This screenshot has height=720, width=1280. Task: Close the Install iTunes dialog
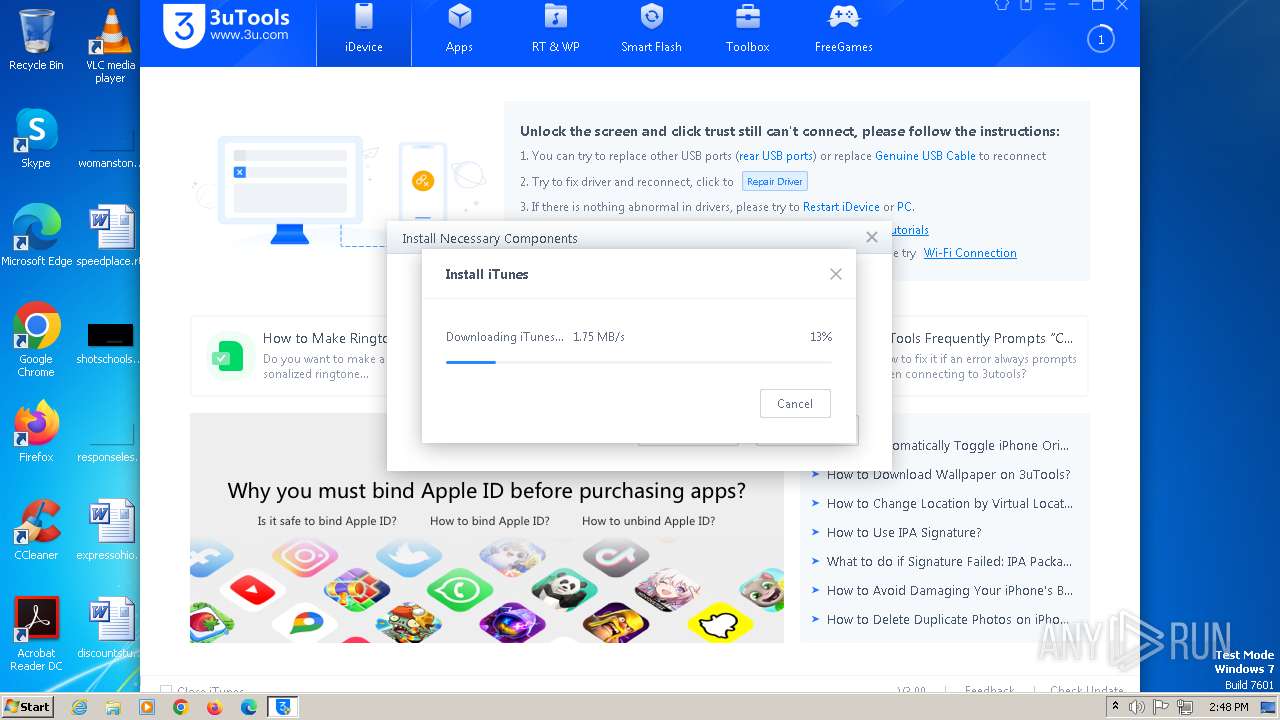pyautogui.click(x=836, y=274)
